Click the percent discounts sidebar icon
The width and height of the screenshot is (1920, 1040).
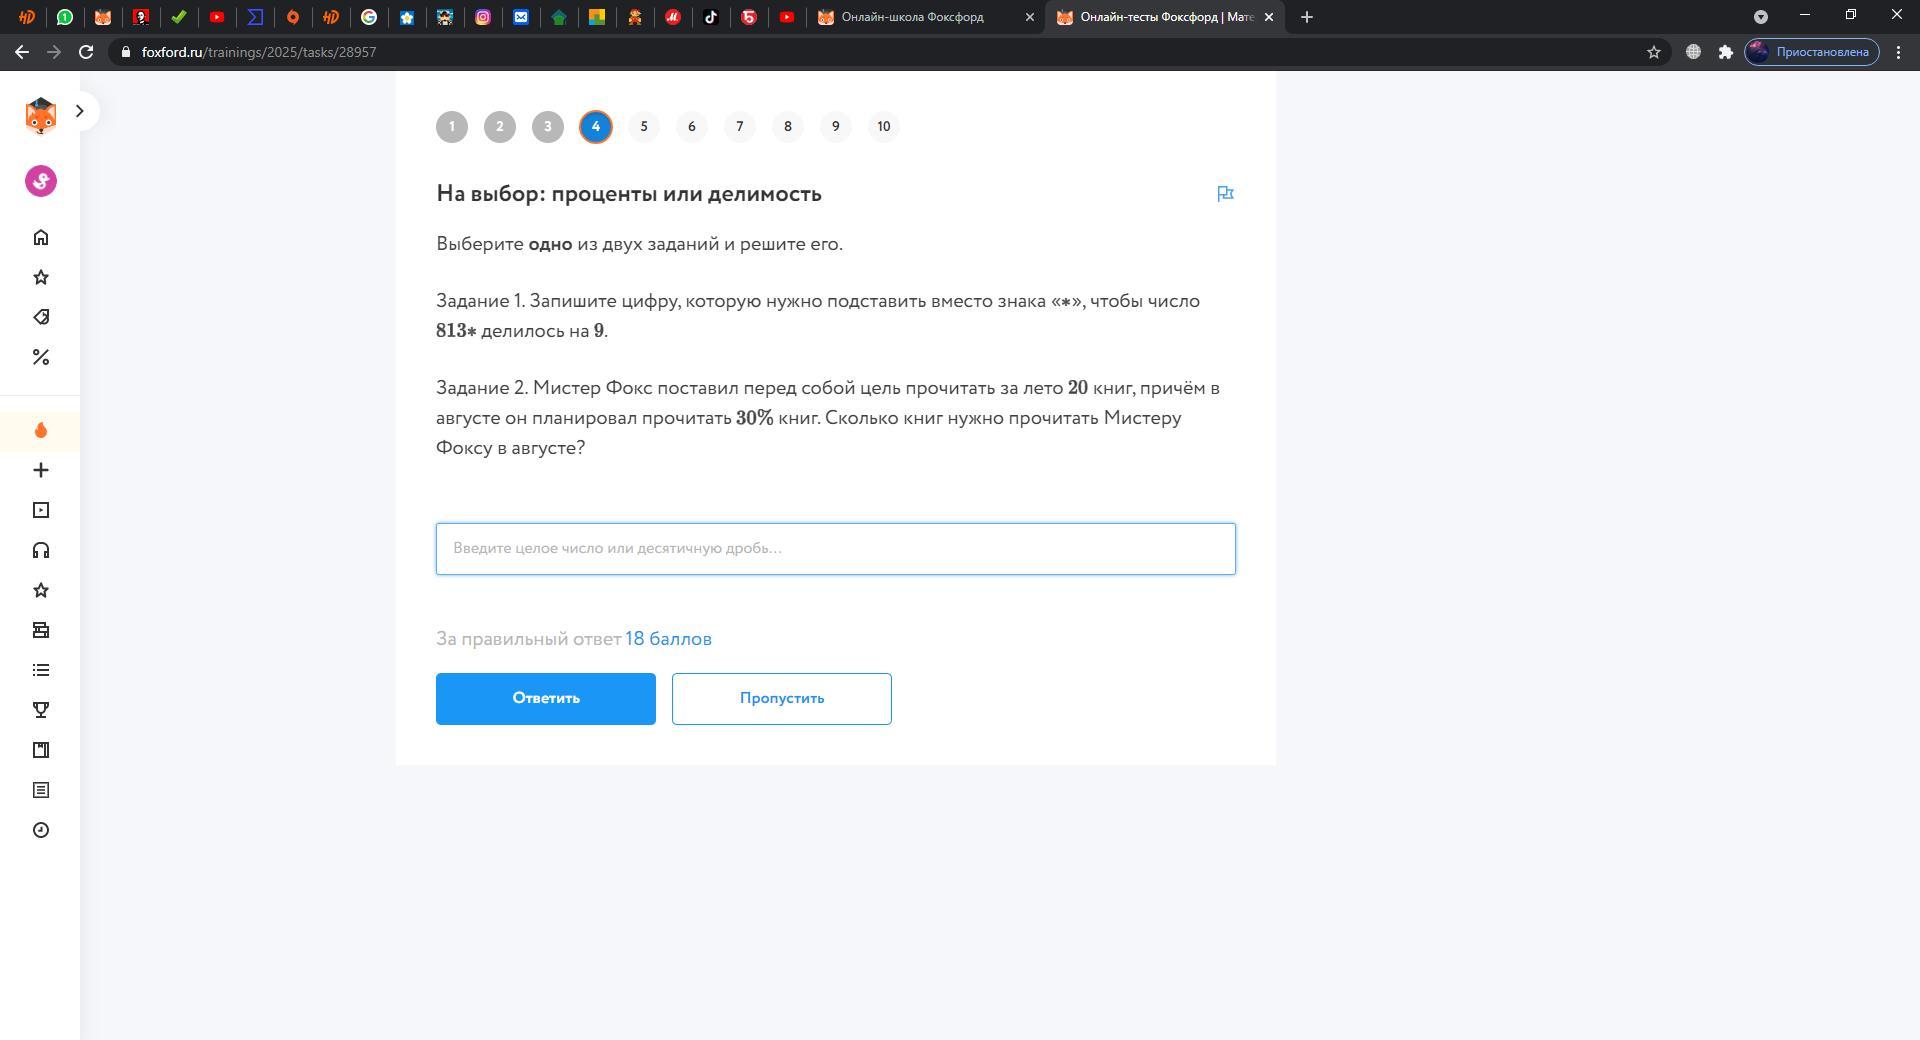coord(41,357)
